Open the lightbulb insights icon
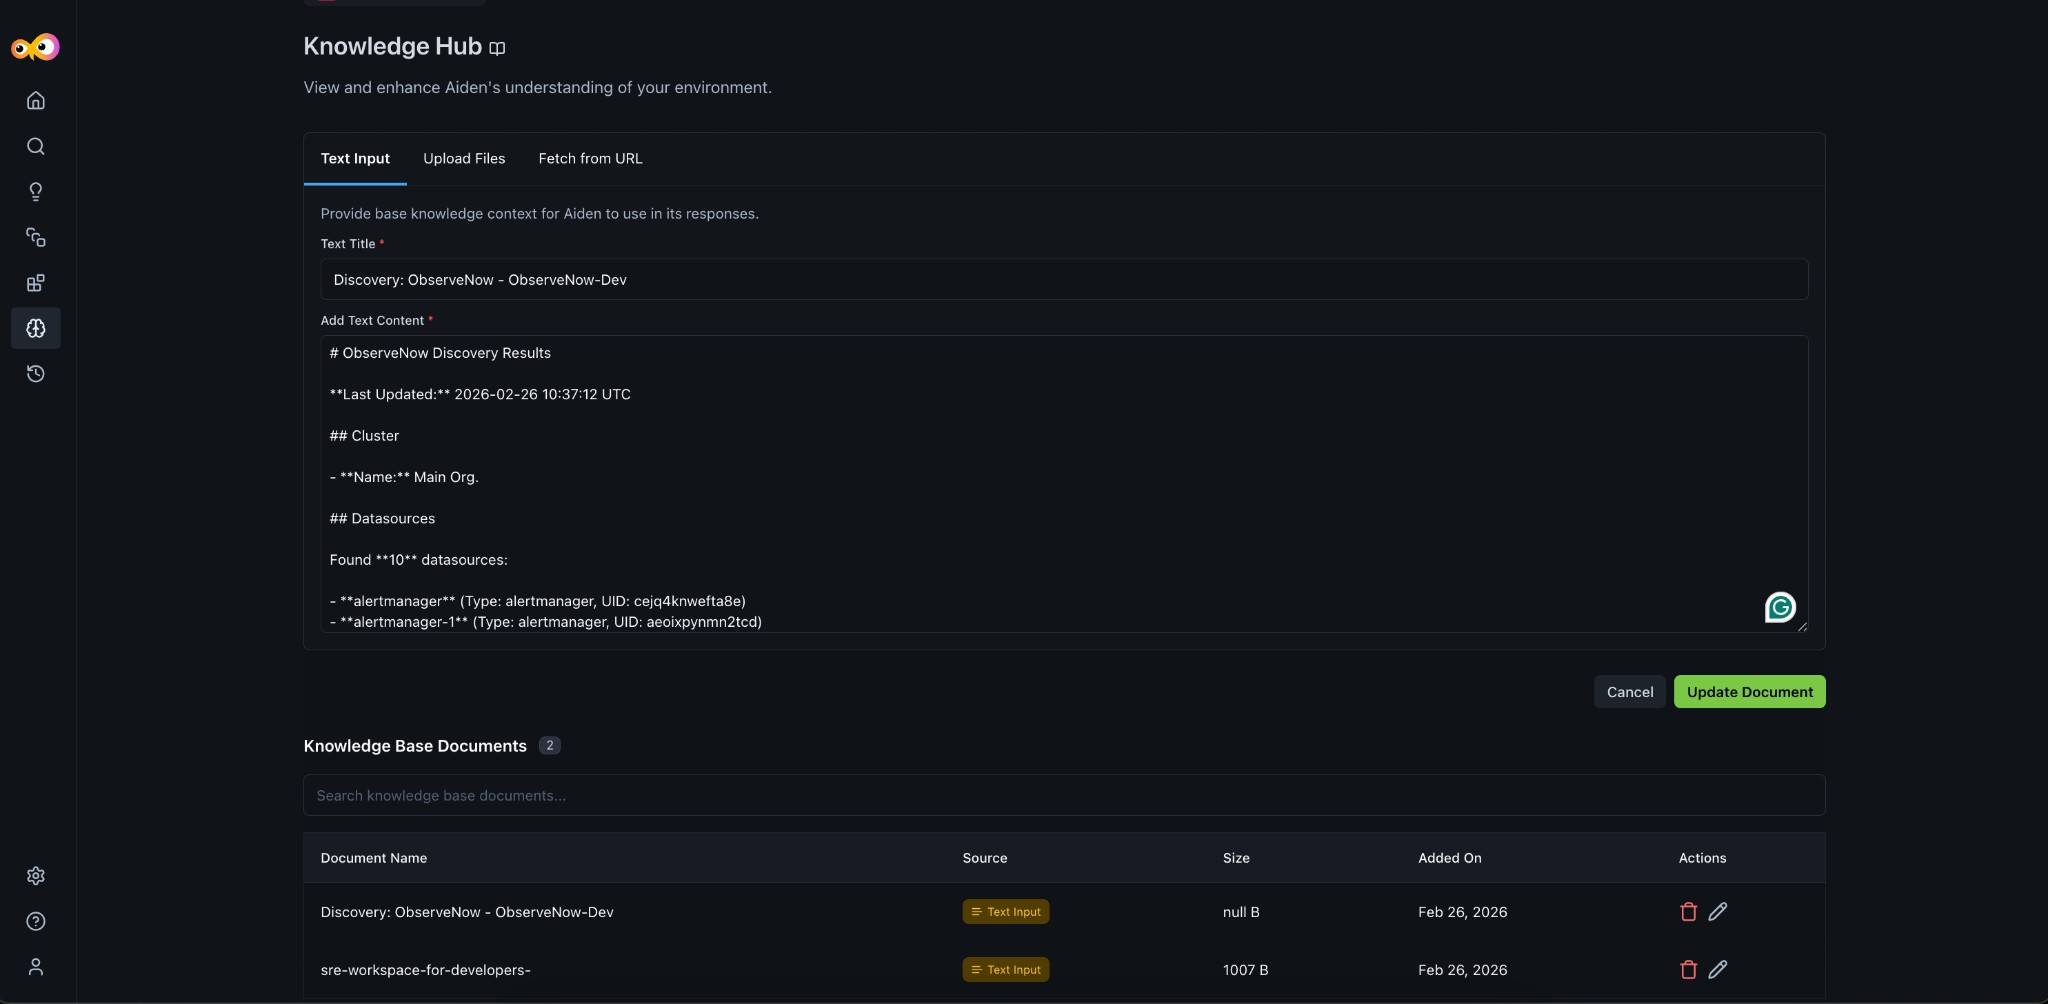The image size is (2048, 1004). point(36,192)
